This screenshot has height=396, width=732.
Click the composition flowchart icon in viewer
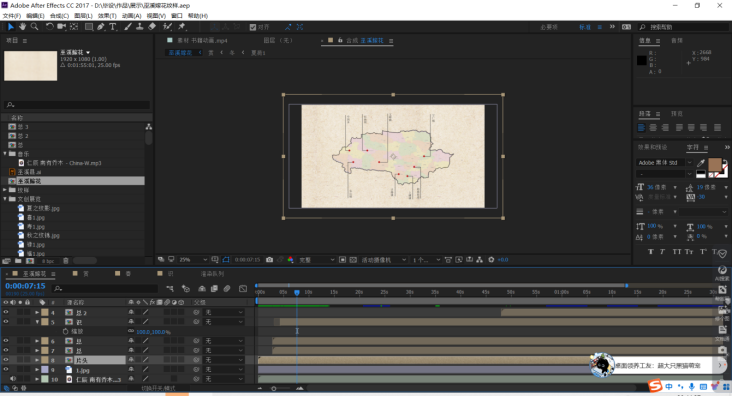pyautogui.click(x=479, y=260)
